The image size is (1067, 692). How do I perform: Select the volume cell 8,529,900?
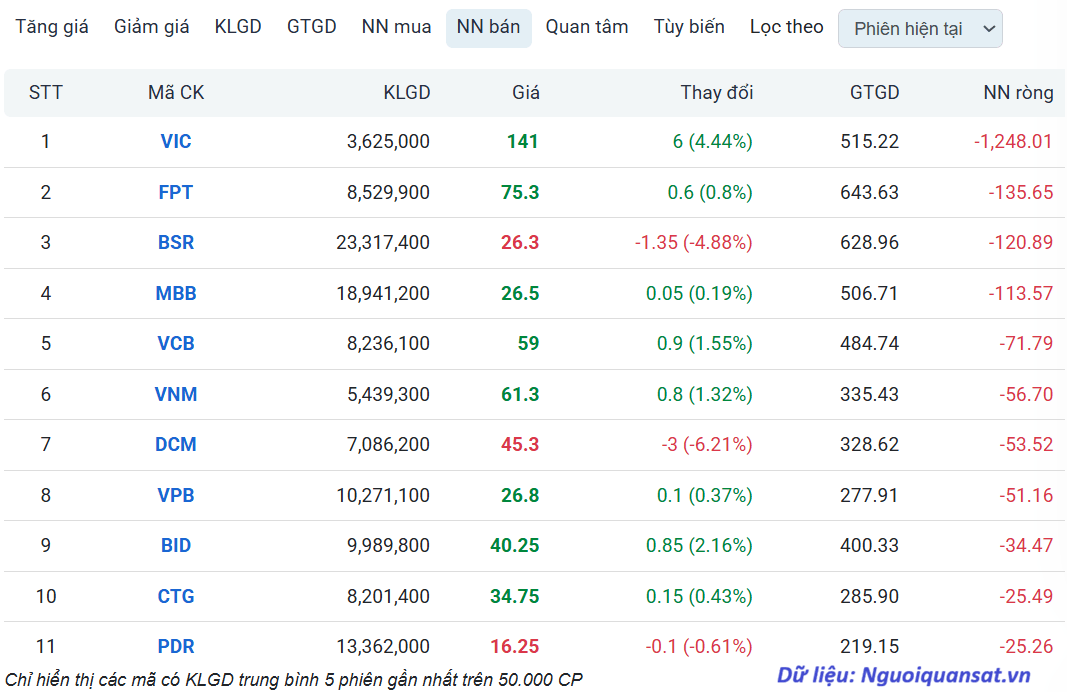(x=388, y=193)
